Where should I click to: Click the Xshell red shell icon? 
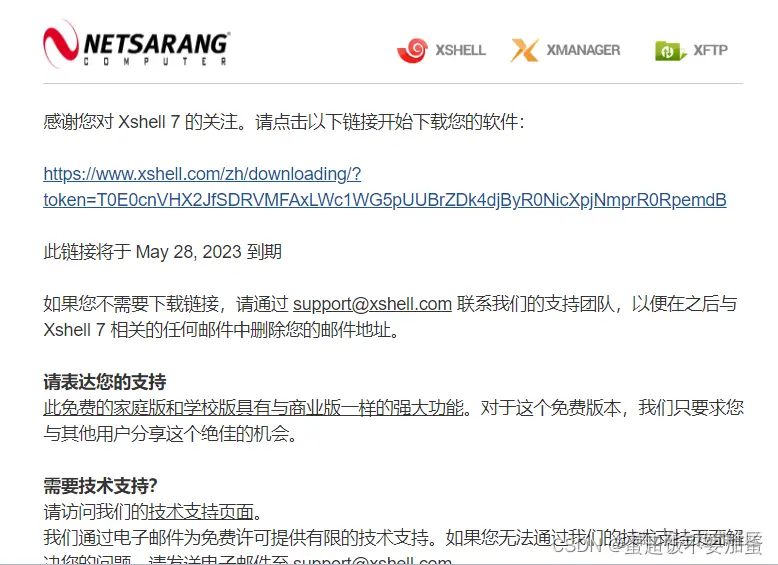(412, 50)
